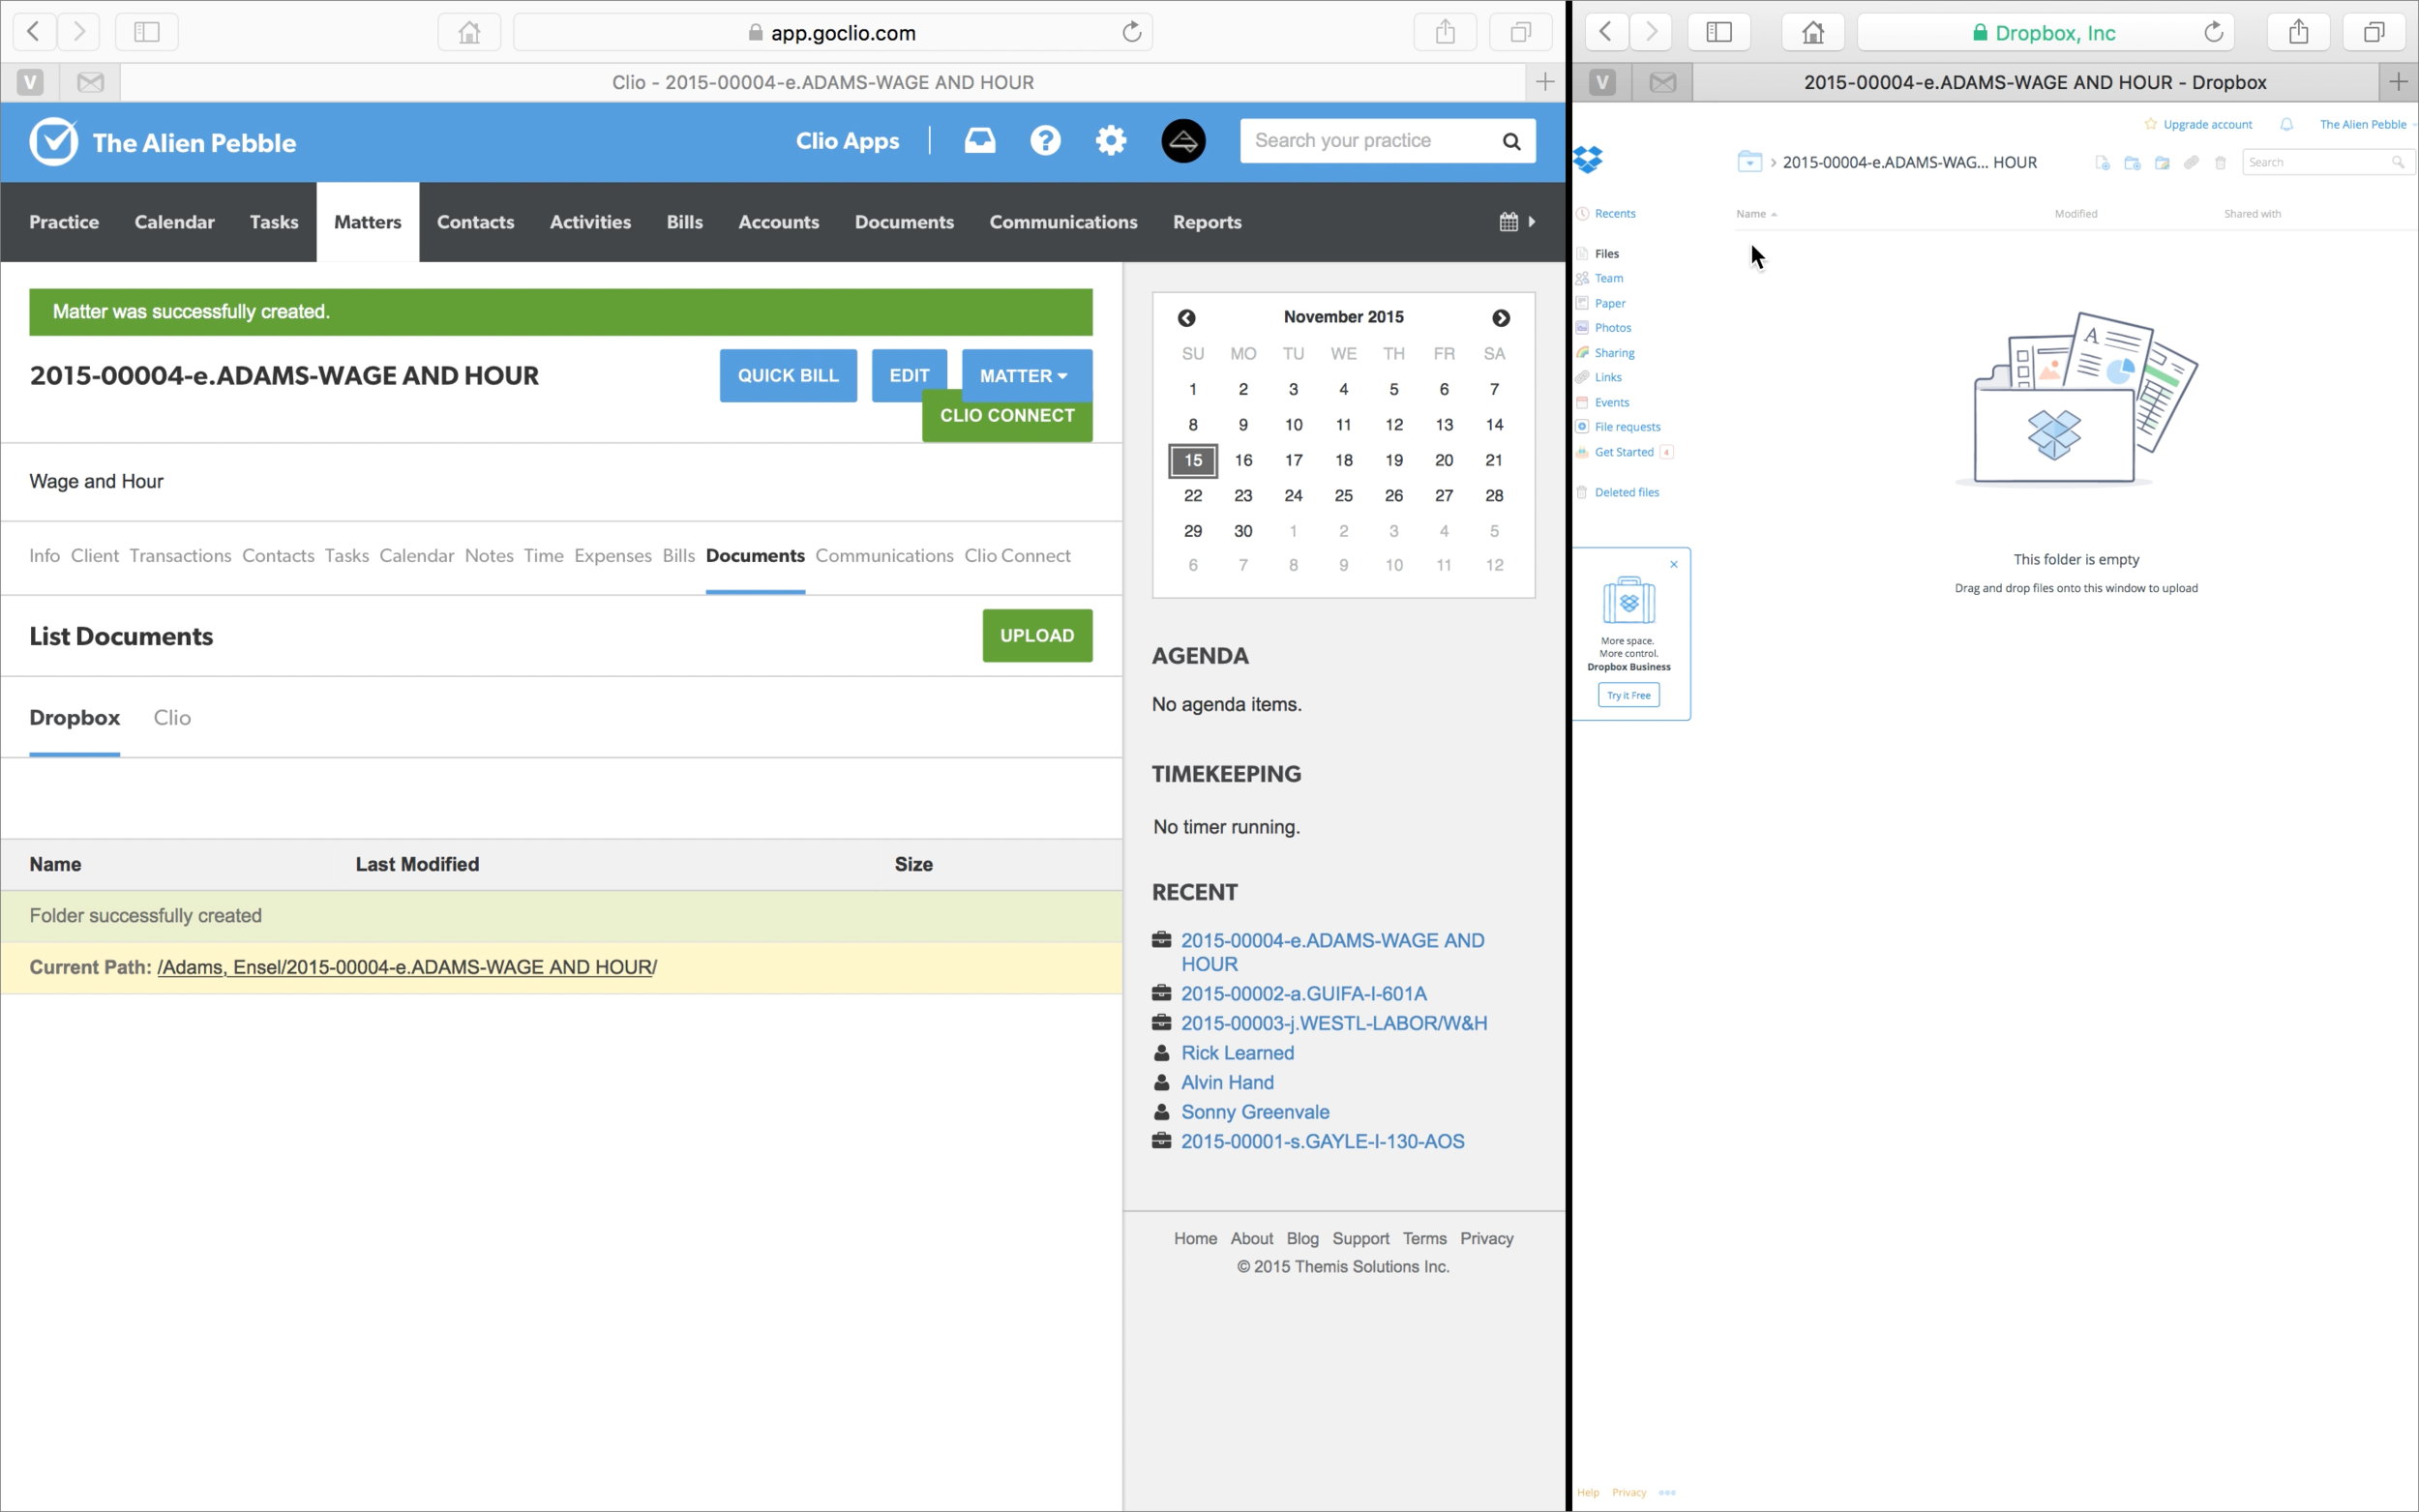Image resolution: width=2419 pixels, height=1512 pixels.
Task: Open File requests in Dropbox sidebar
Action: pos(1627,427)
